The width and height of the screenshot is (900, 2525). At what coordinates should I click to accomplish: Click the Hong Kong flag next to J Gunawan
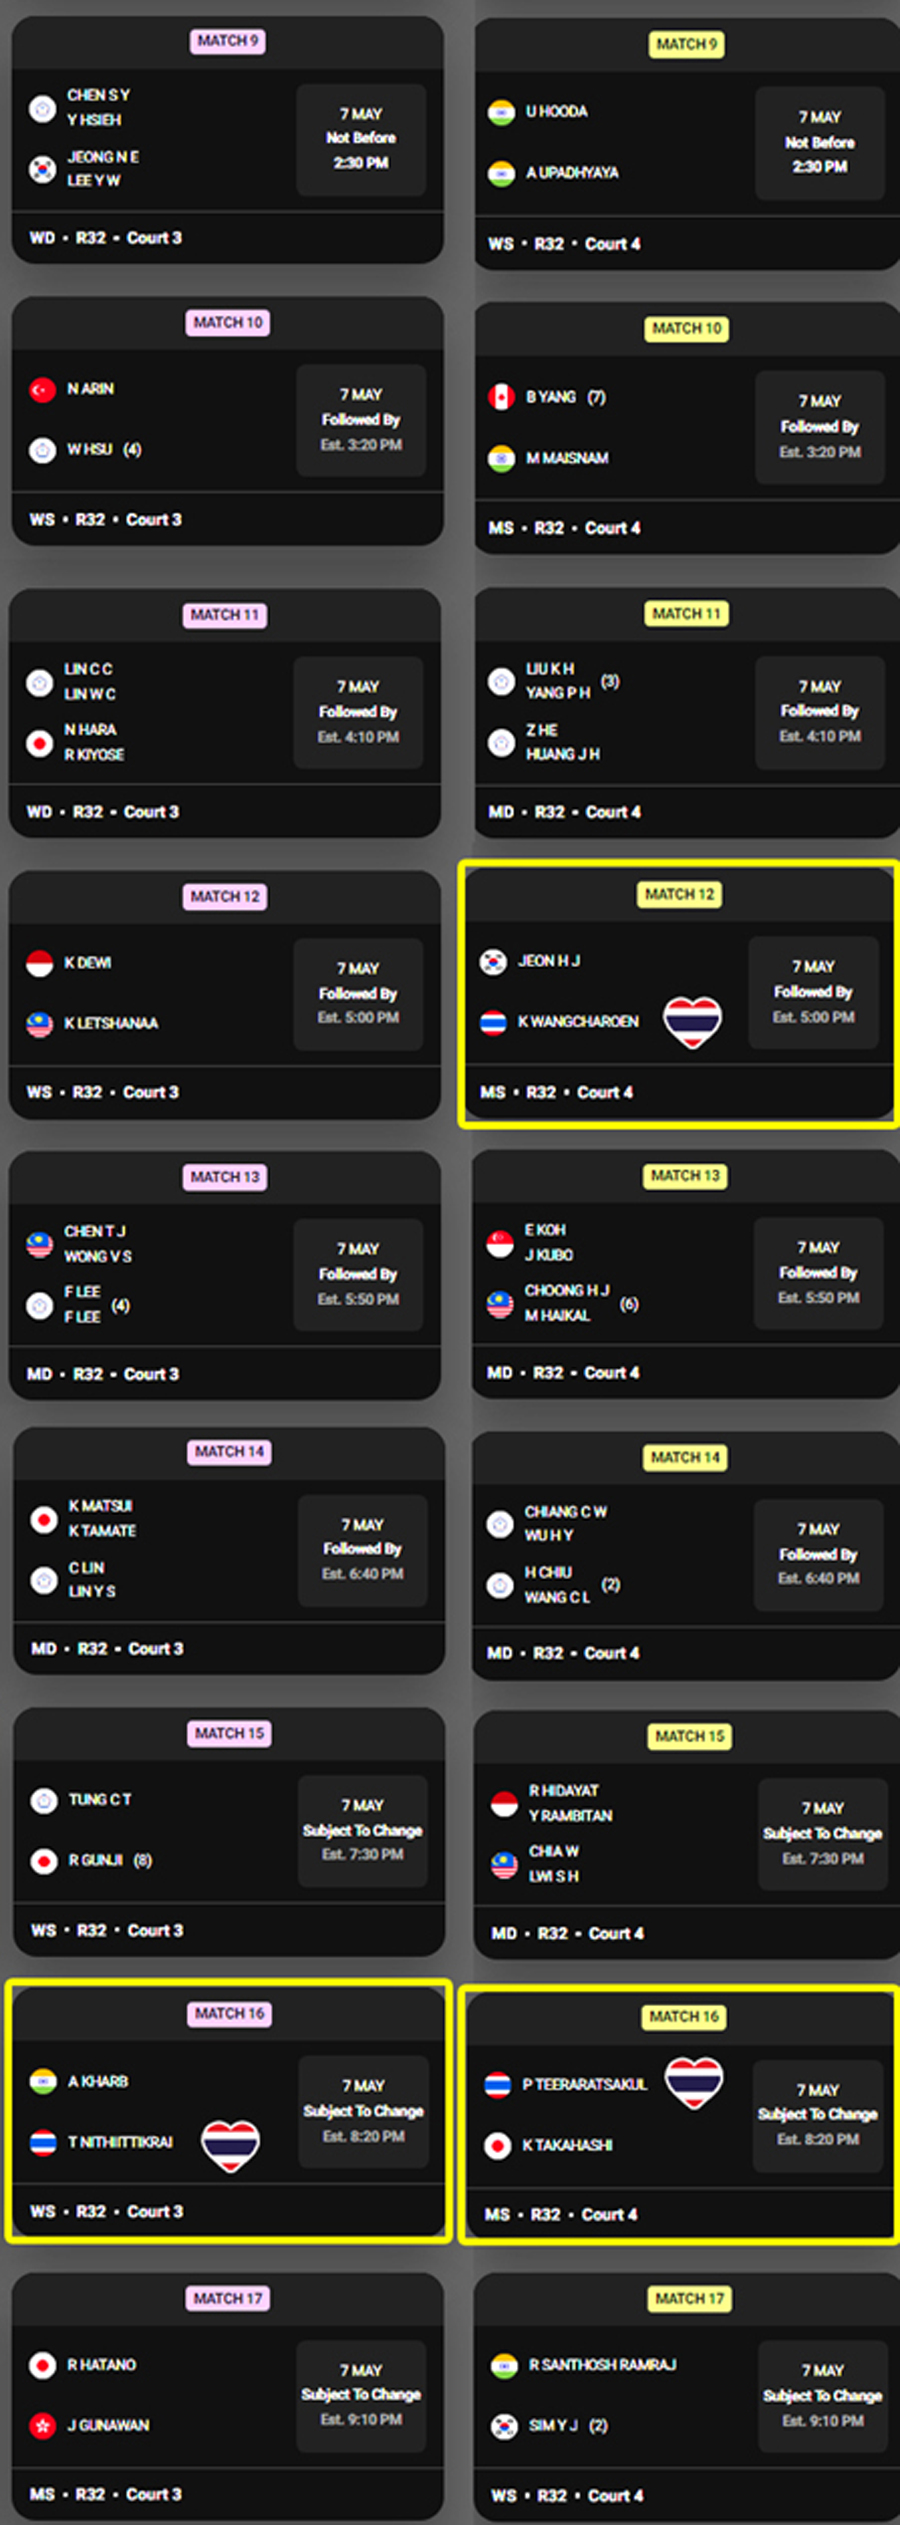point(42,2426)
